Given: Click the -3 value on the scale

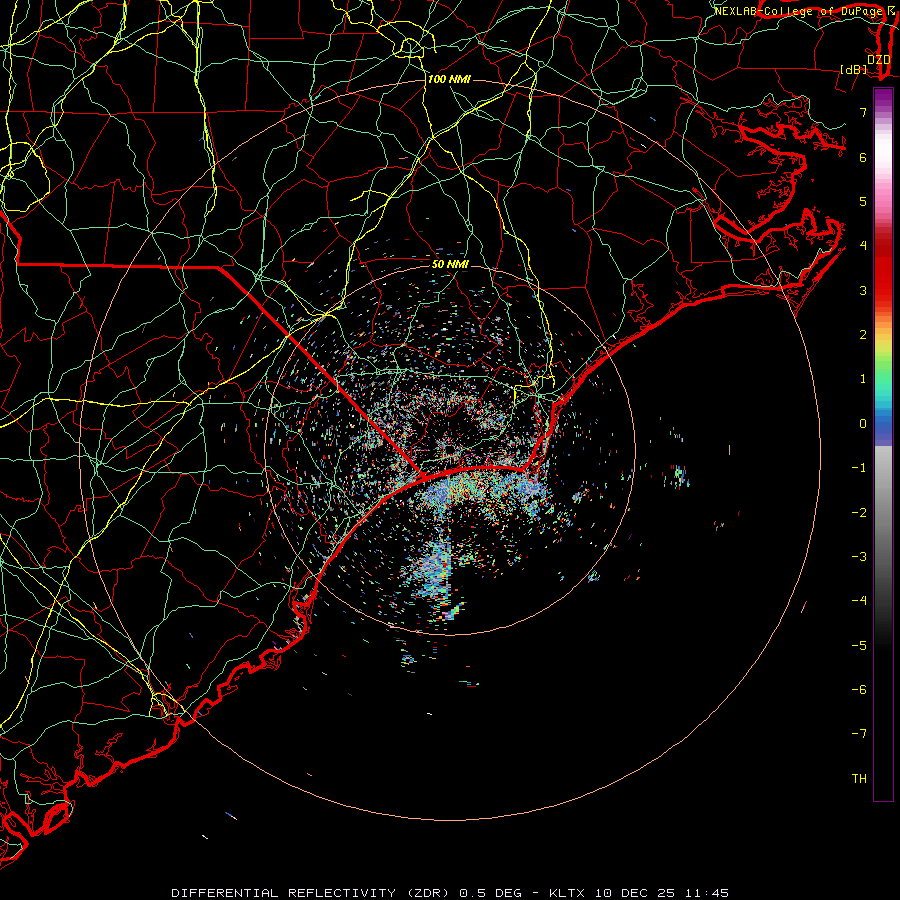Looking at the screenshot, I should tap(859, 557).
